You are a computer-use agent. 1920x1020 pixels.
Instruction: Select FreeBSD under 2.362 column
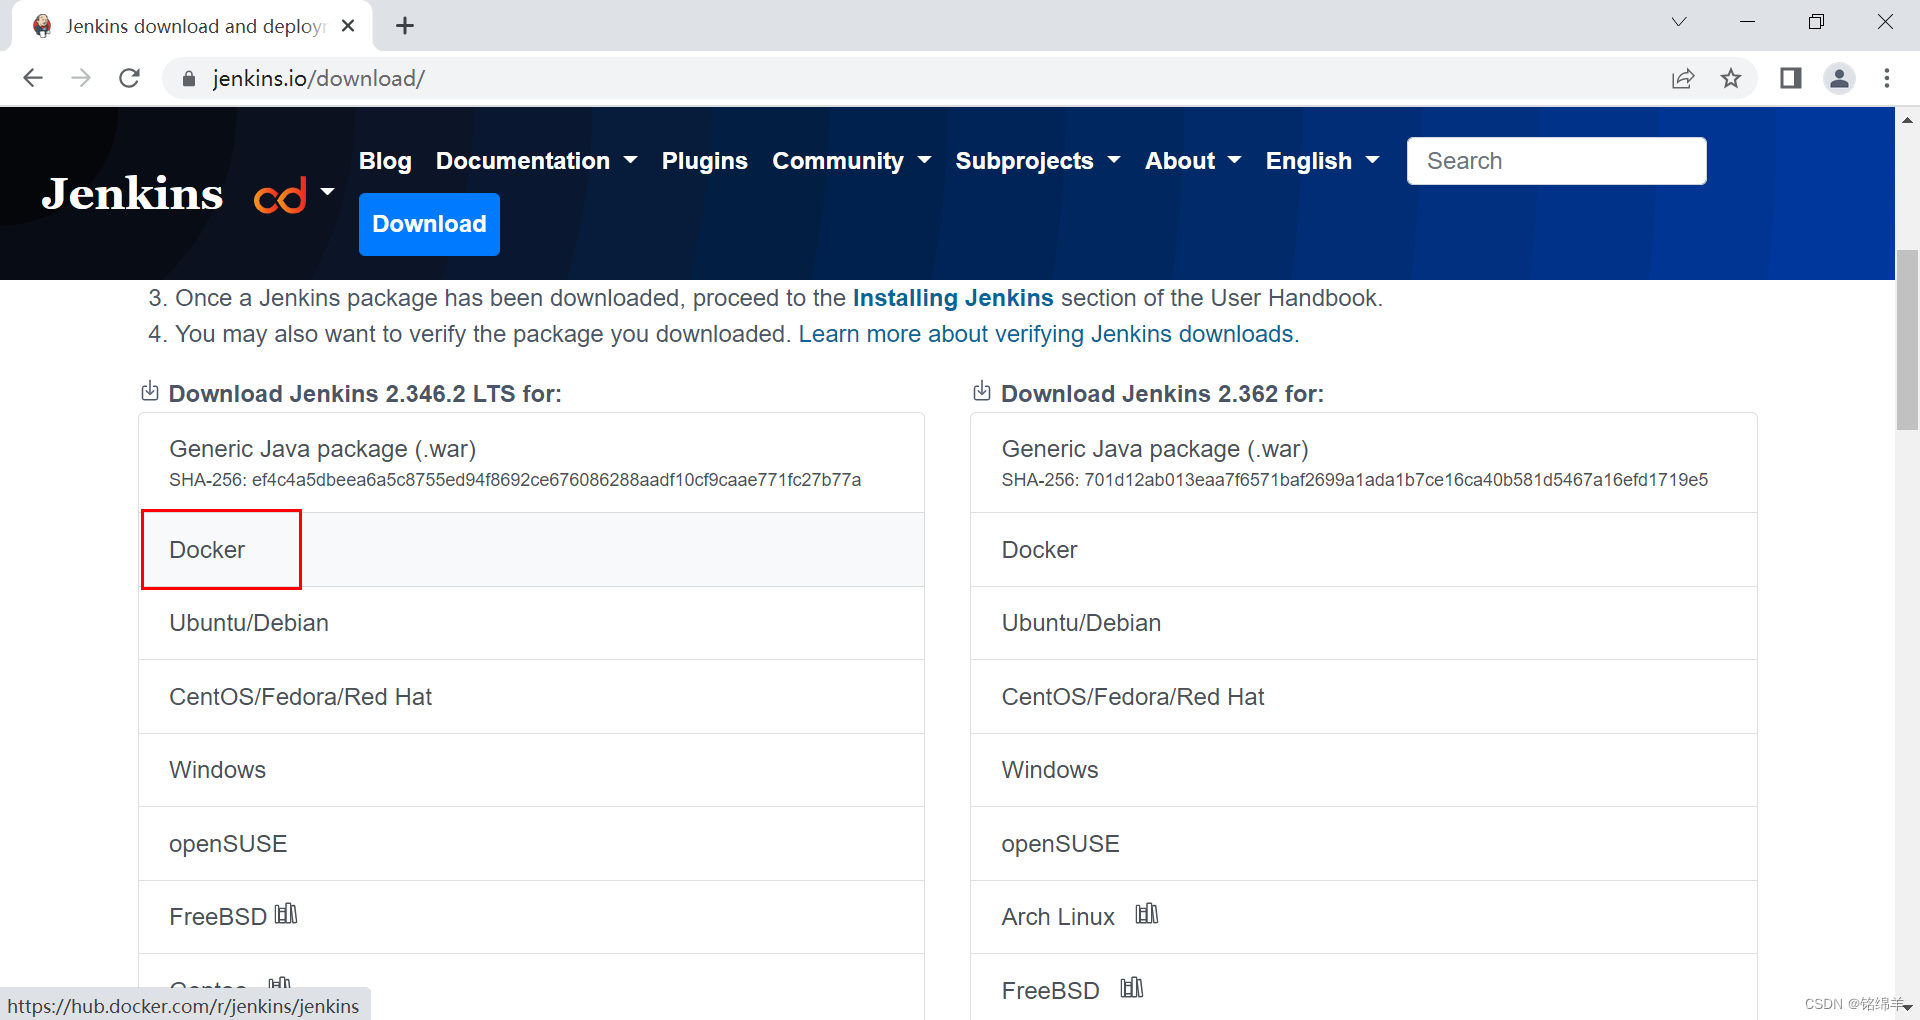point(1364,987)
